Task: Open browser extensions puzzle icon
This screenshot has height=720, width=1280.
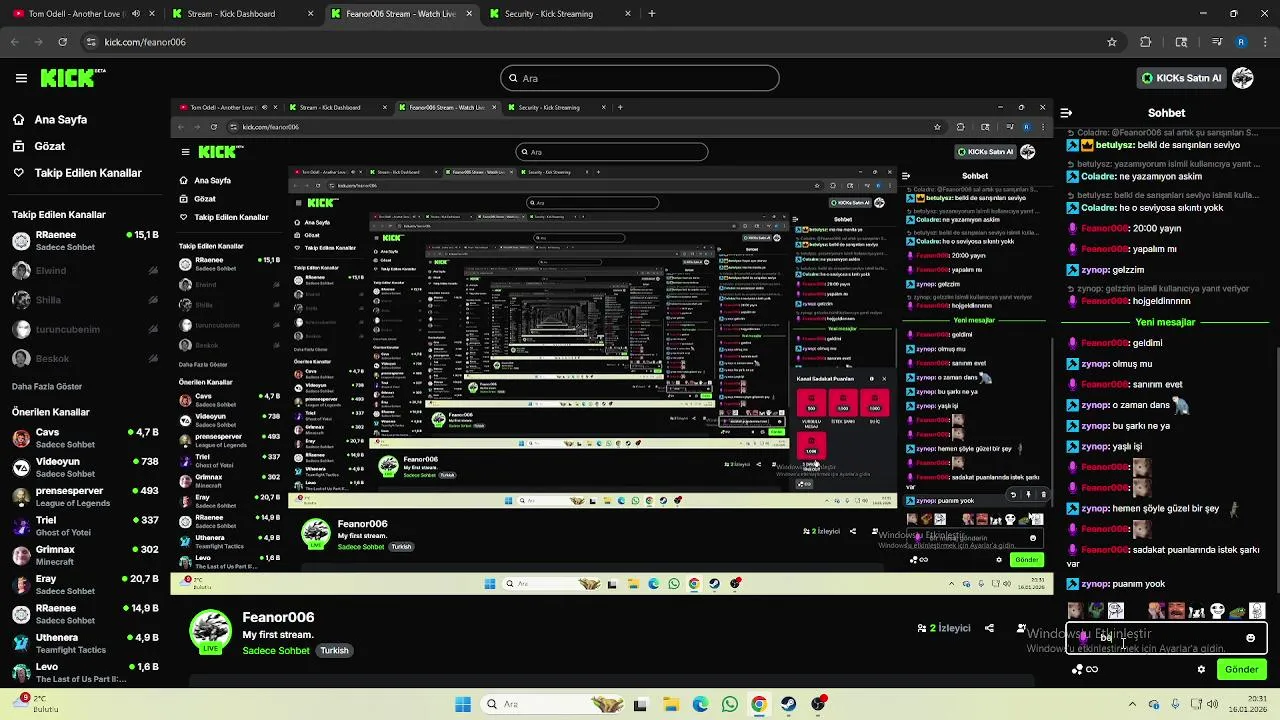Action: pos(1145,42)
